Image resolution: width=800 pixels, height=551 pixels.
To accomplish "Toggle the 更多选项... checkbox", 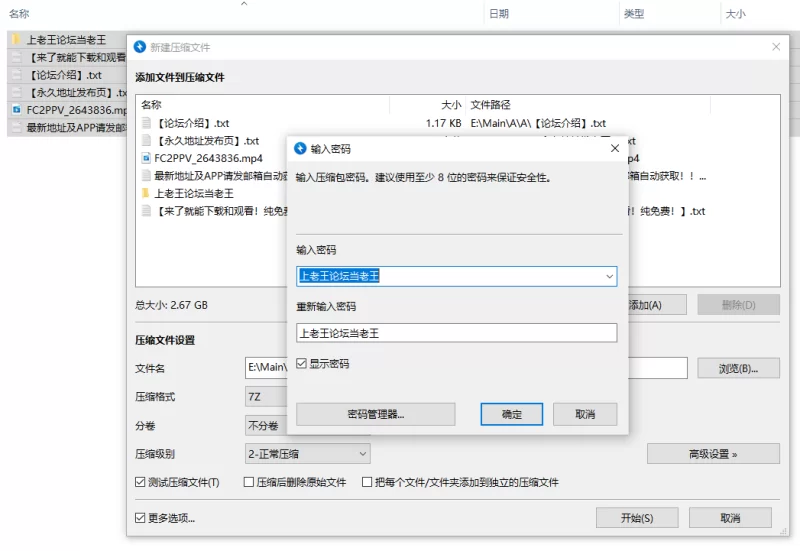I will [140, 518].
